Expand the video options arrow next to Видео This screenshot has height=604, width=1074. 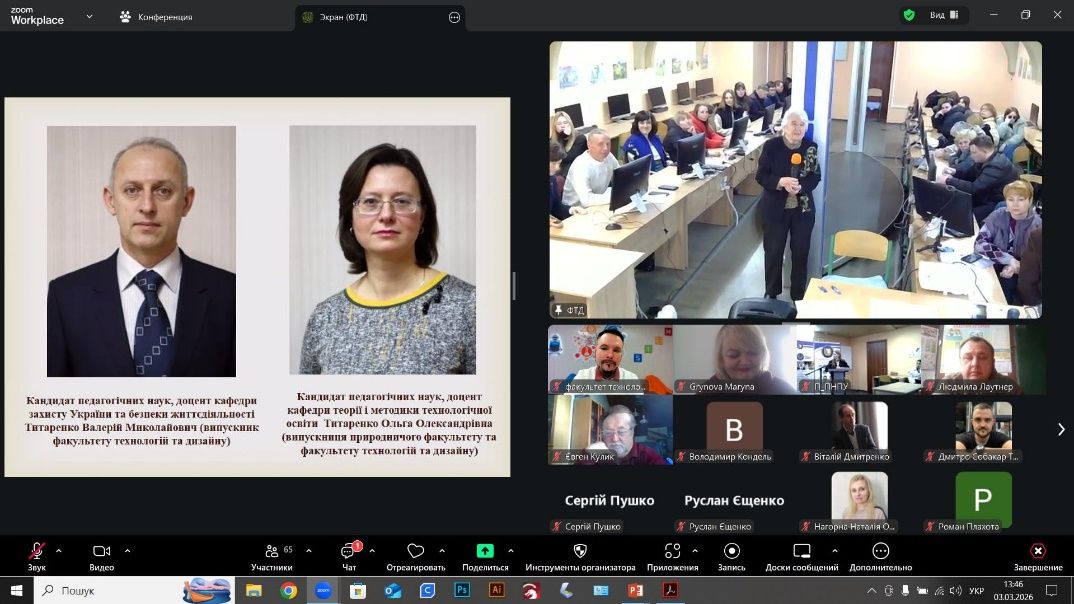click(x=127, y=550)
